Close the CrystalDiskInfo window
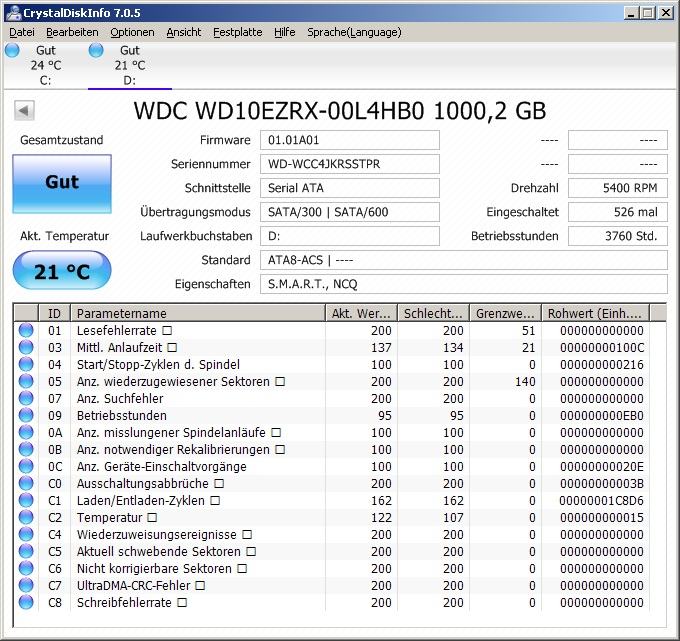Screen dimensions: 680x641 tap(666, 13)
